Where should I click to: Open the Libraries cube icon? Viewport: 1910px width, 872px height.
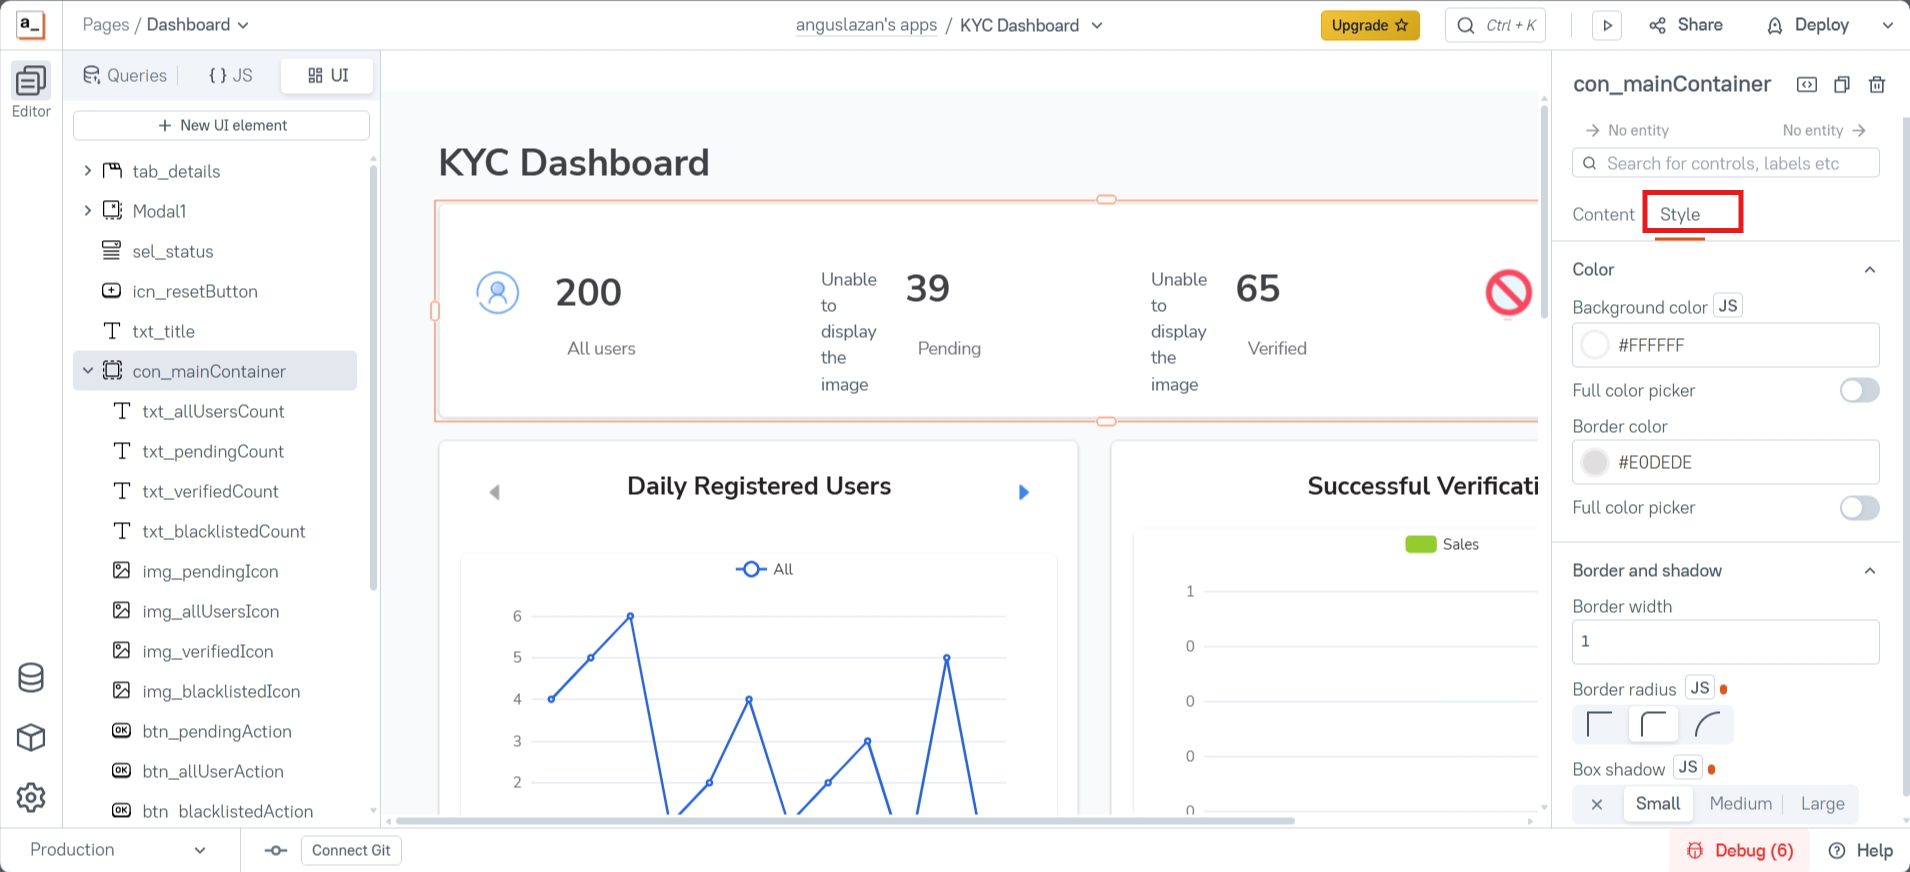31,738
